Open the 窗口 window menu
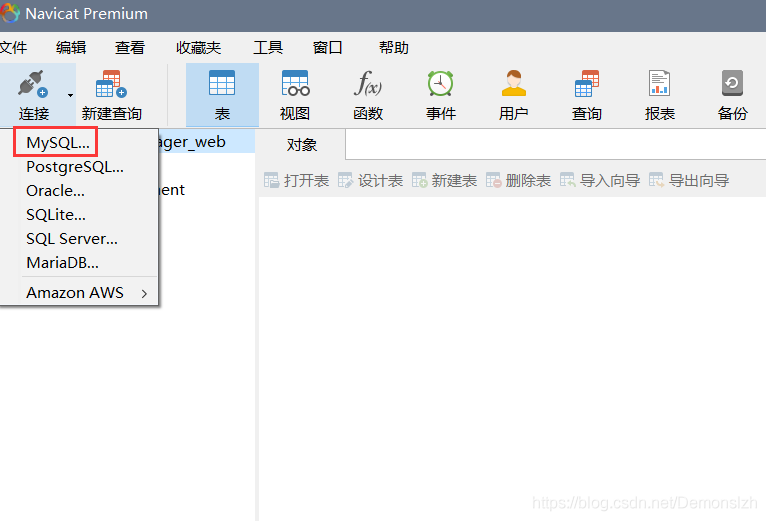766x521 pixels. (x=327, y=47)
